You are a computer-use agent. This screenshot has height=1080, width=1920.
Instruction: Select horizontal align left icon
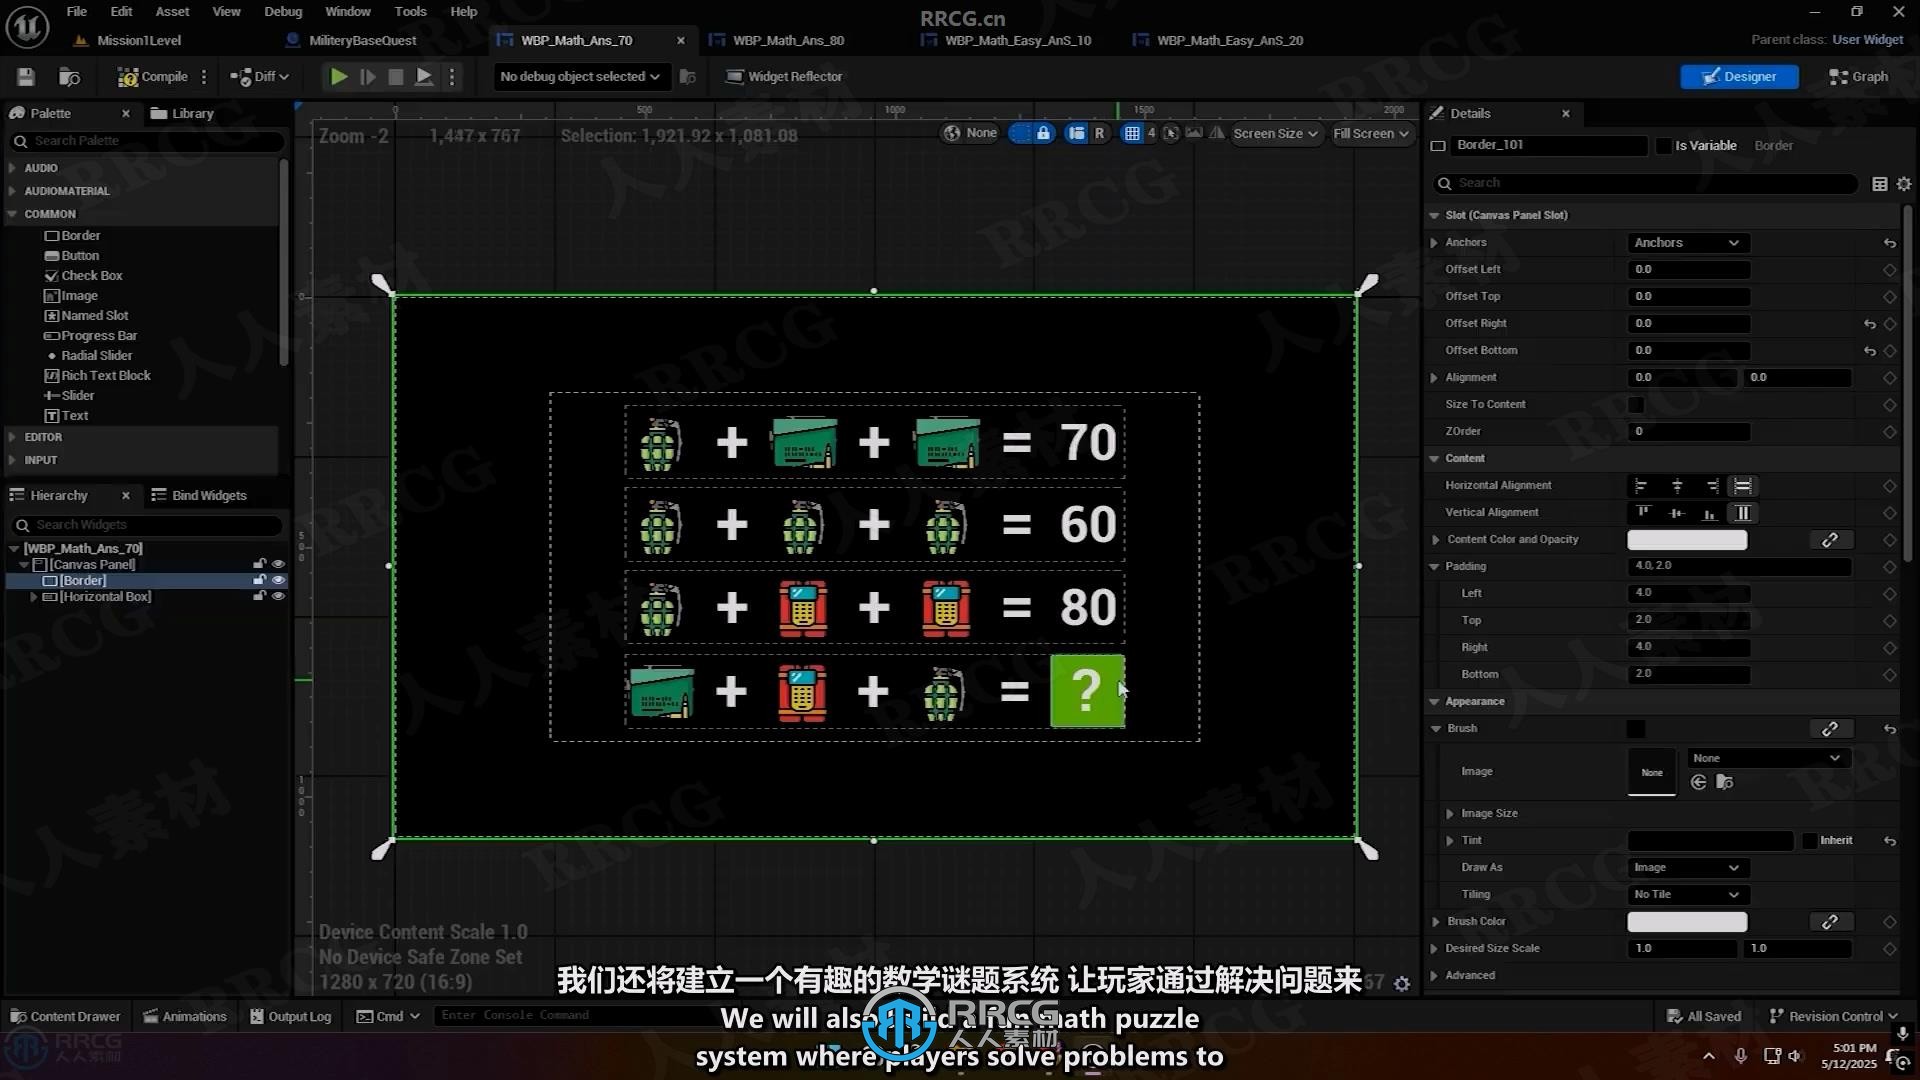[1641, 486]
